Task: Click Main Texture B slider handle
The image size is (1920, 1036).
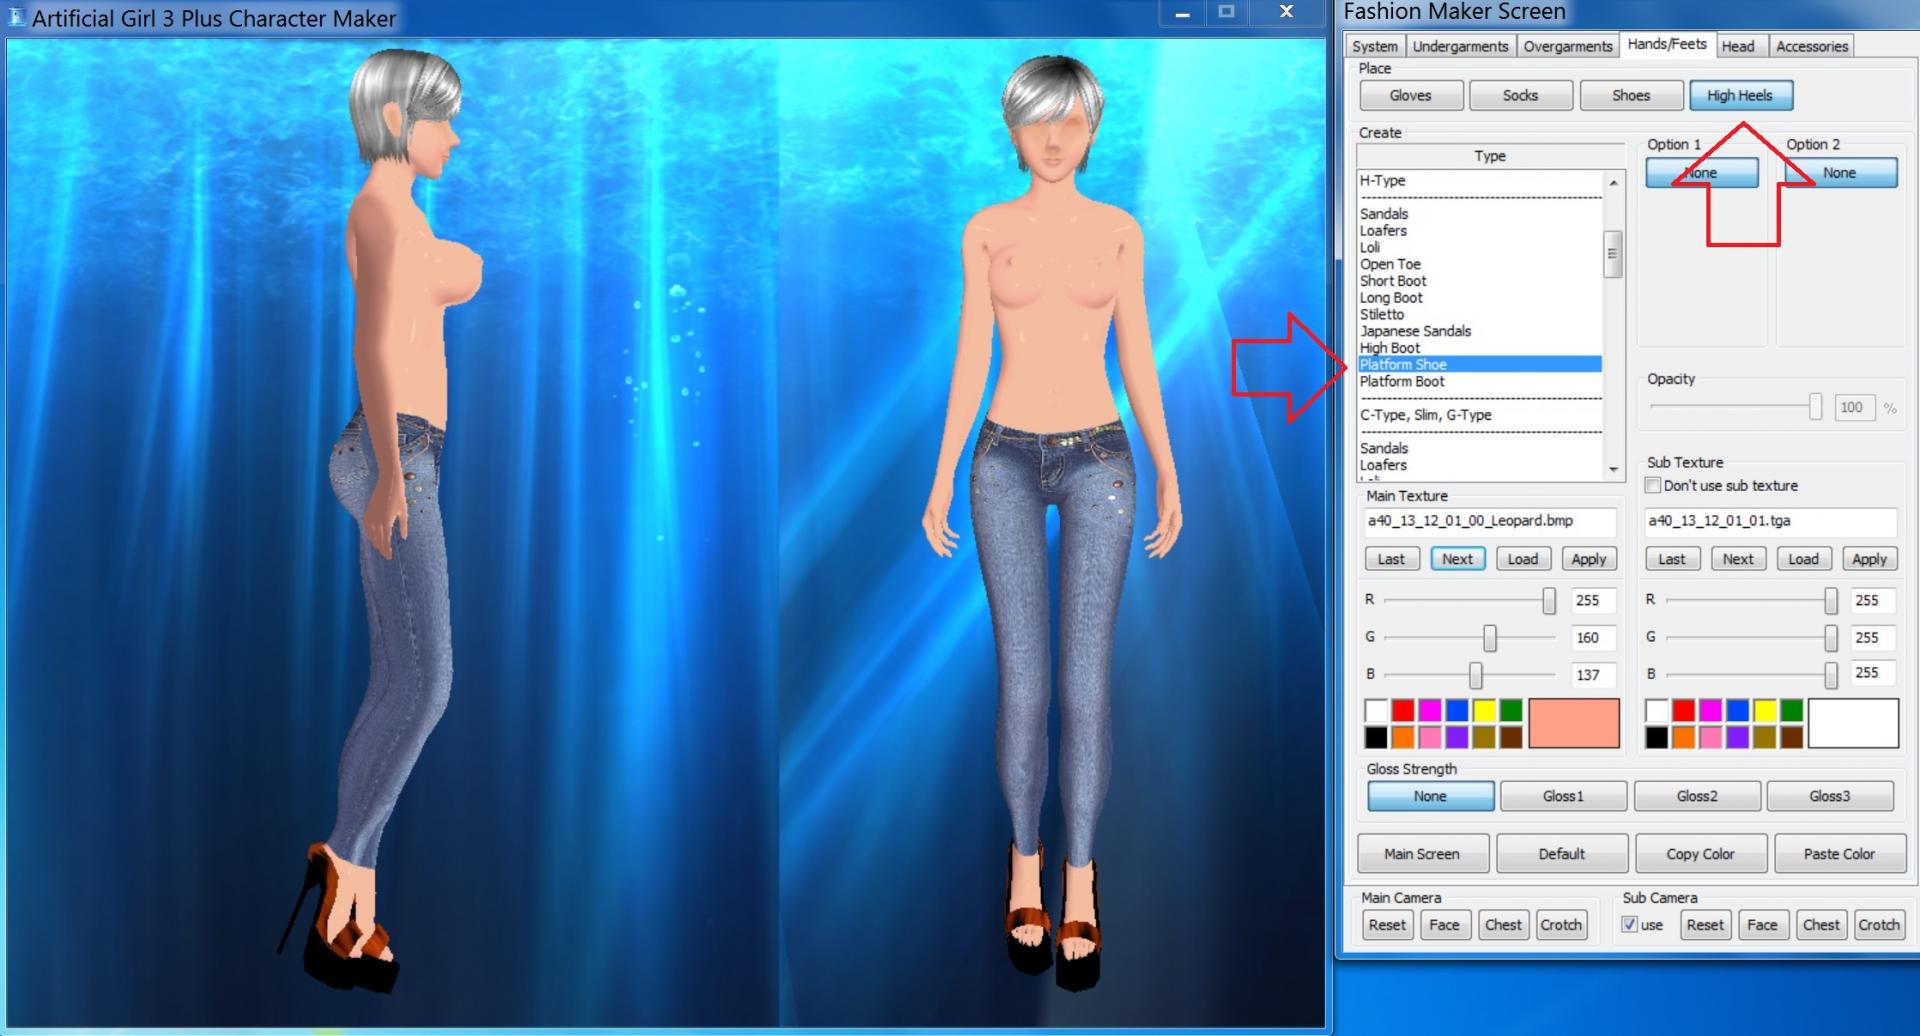Action: 1476,675
